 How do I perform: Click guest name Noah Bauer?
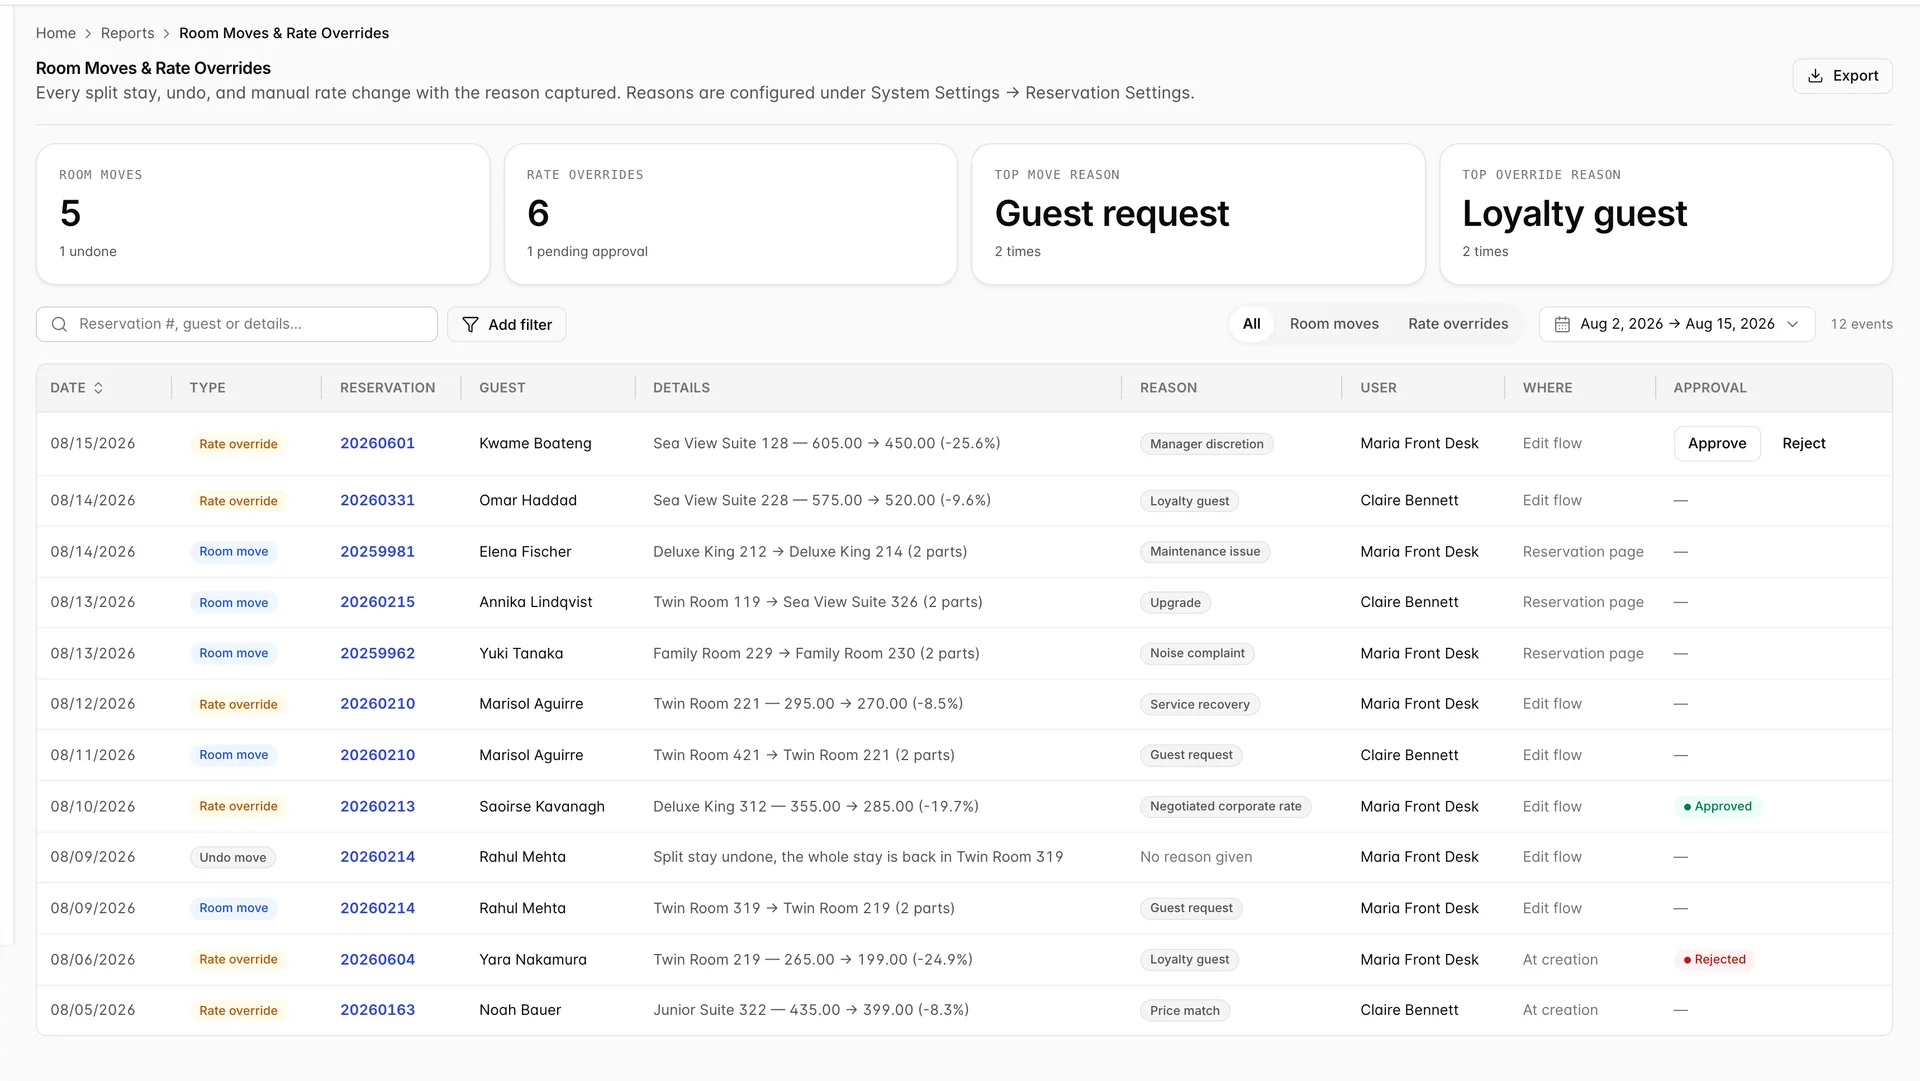pyautogui.click(x=520, y=1010)
